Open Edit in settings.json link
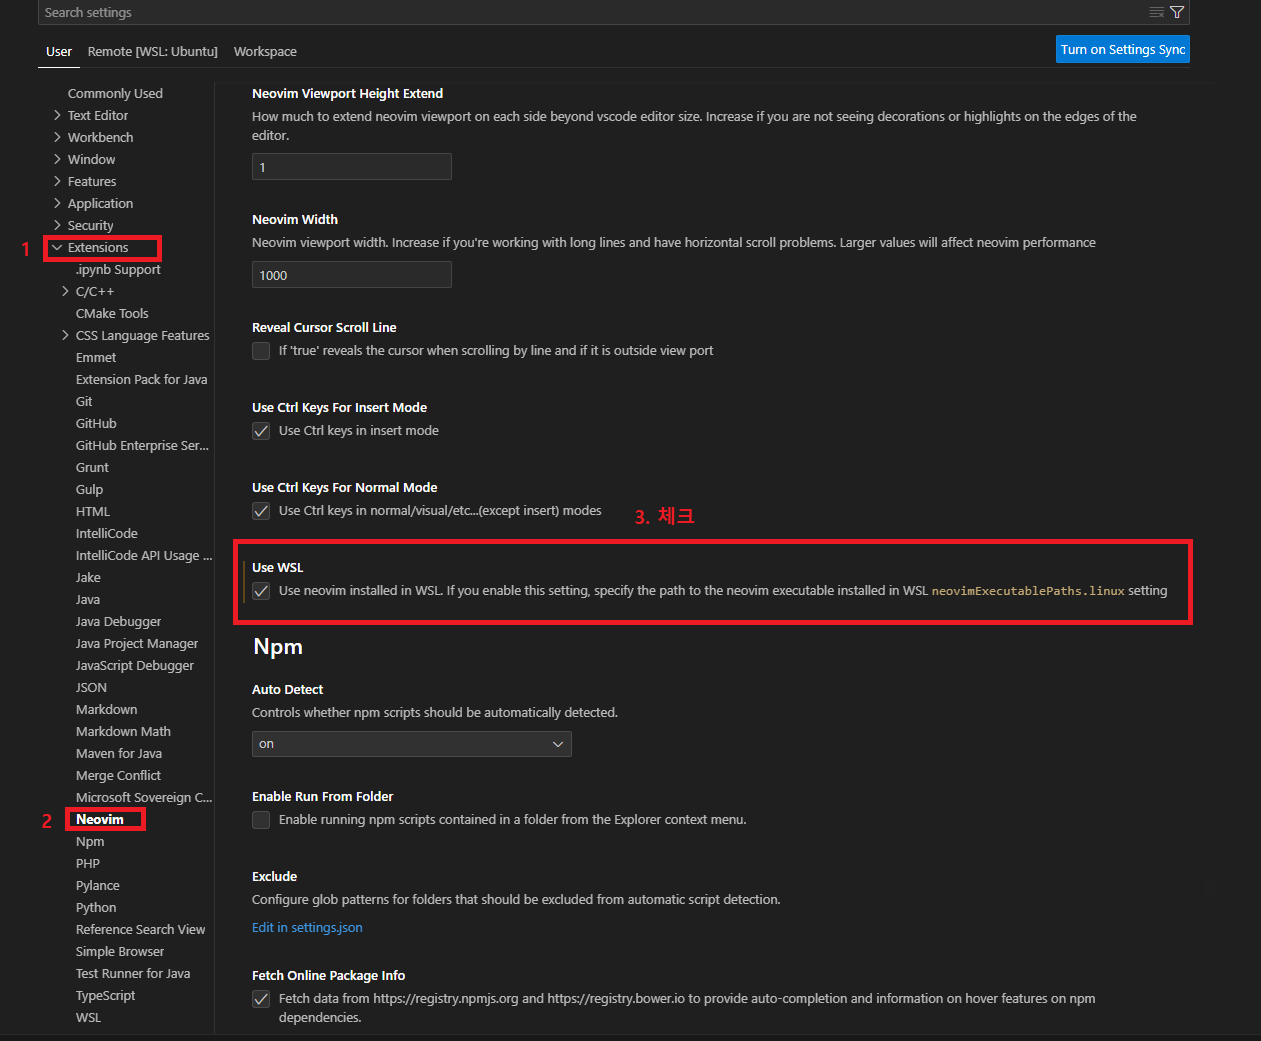 (x=307, y=928)
